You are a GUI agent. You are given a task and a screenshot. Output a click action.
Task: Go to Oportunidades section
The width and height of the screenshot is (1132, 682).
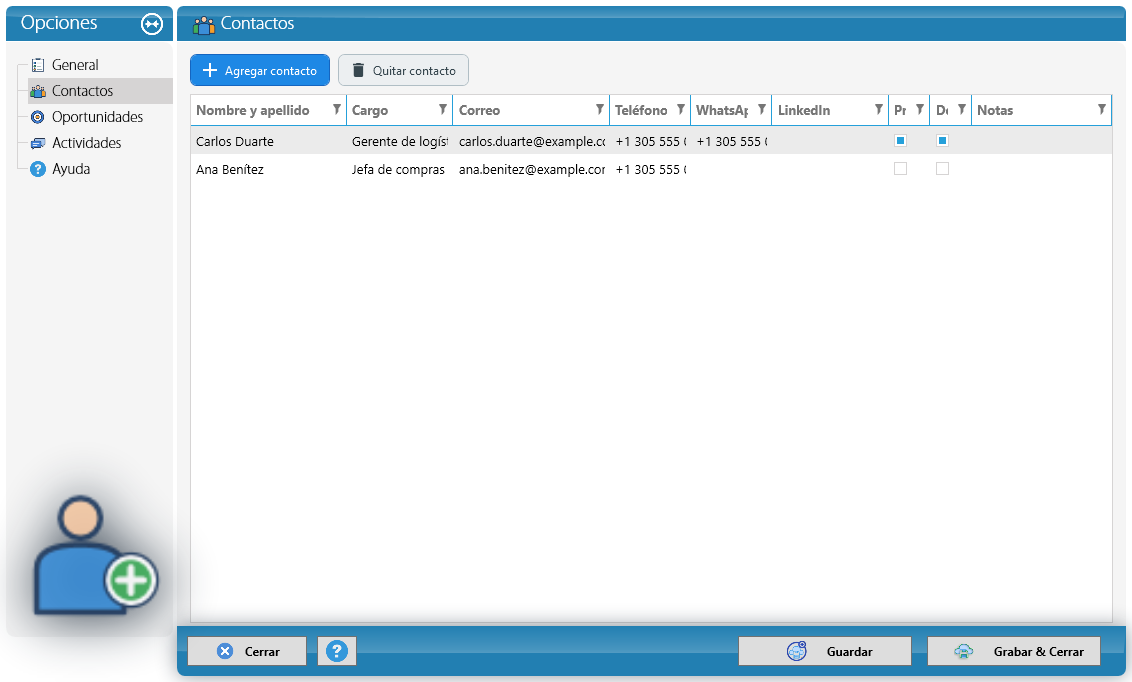(97, 117)
